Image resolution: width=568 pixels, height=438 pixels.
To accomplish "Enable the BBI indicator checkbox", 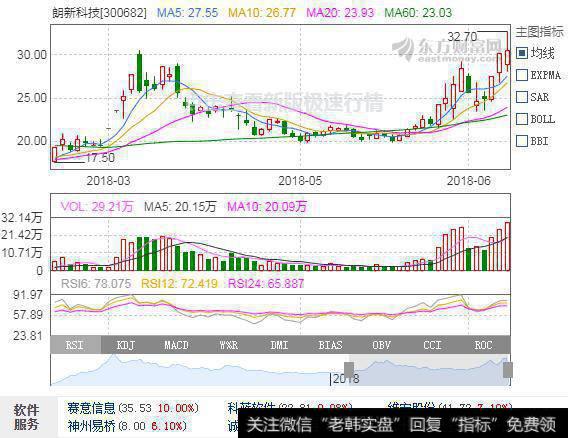I will [522, 141].
